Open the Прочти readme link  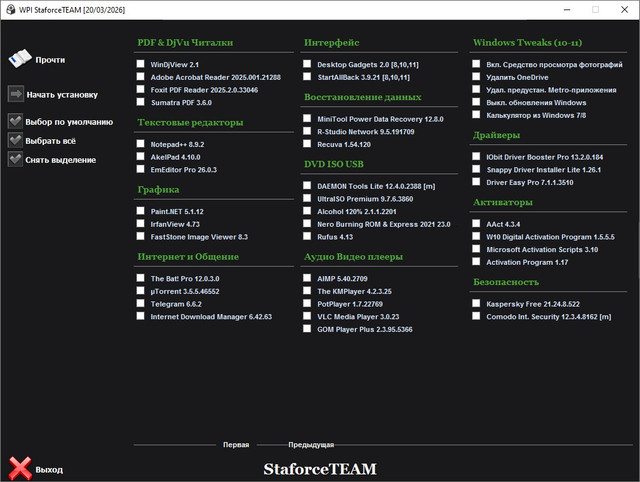50,60
